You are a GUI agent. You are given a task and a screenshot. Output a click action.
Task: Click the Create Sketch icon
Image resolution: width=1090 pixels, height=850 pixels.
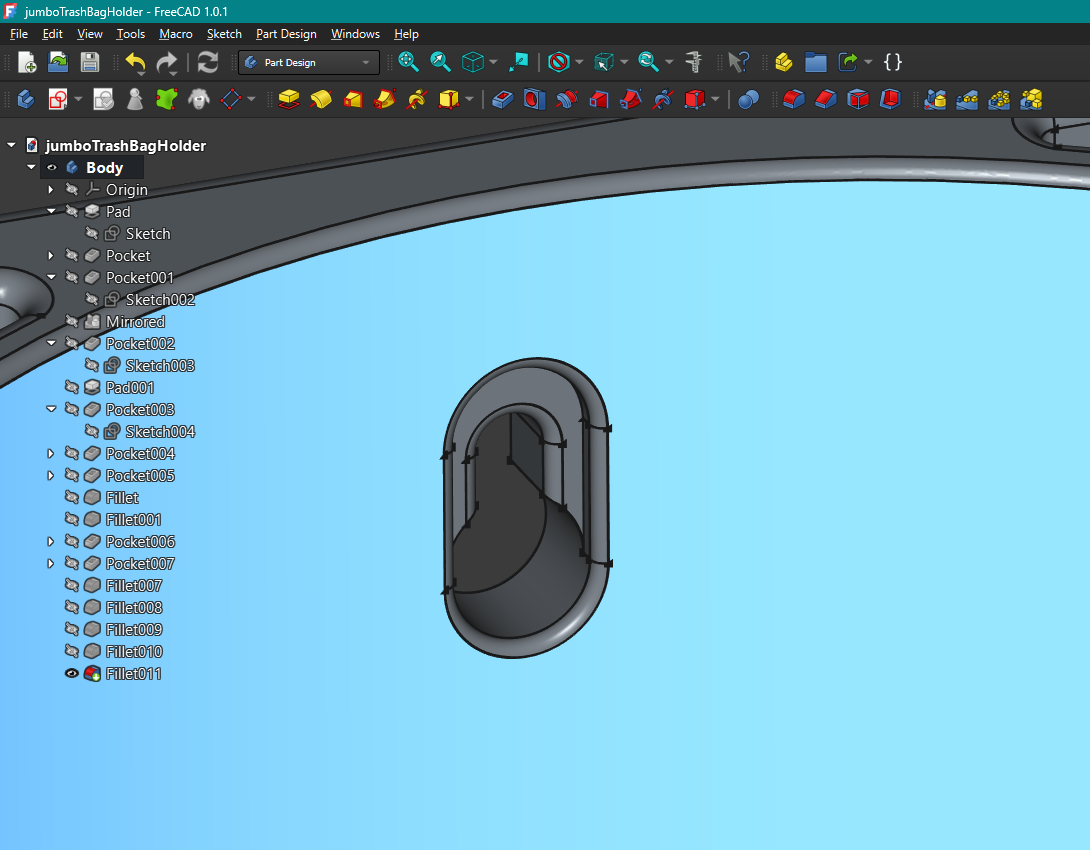tap(58, 99)
